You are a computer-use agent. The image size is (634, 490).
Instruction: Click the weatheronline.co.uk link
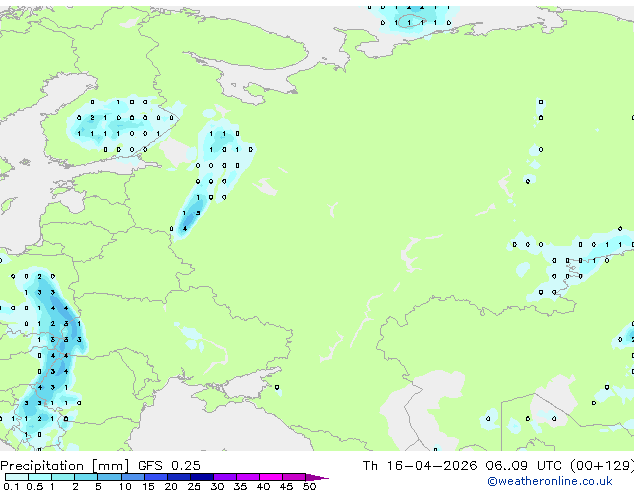click(x=550, y=481)
